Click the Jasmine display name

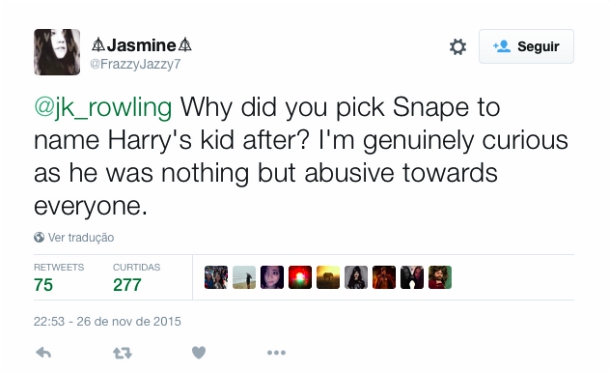pyautogui.click(x=142, y=45)
